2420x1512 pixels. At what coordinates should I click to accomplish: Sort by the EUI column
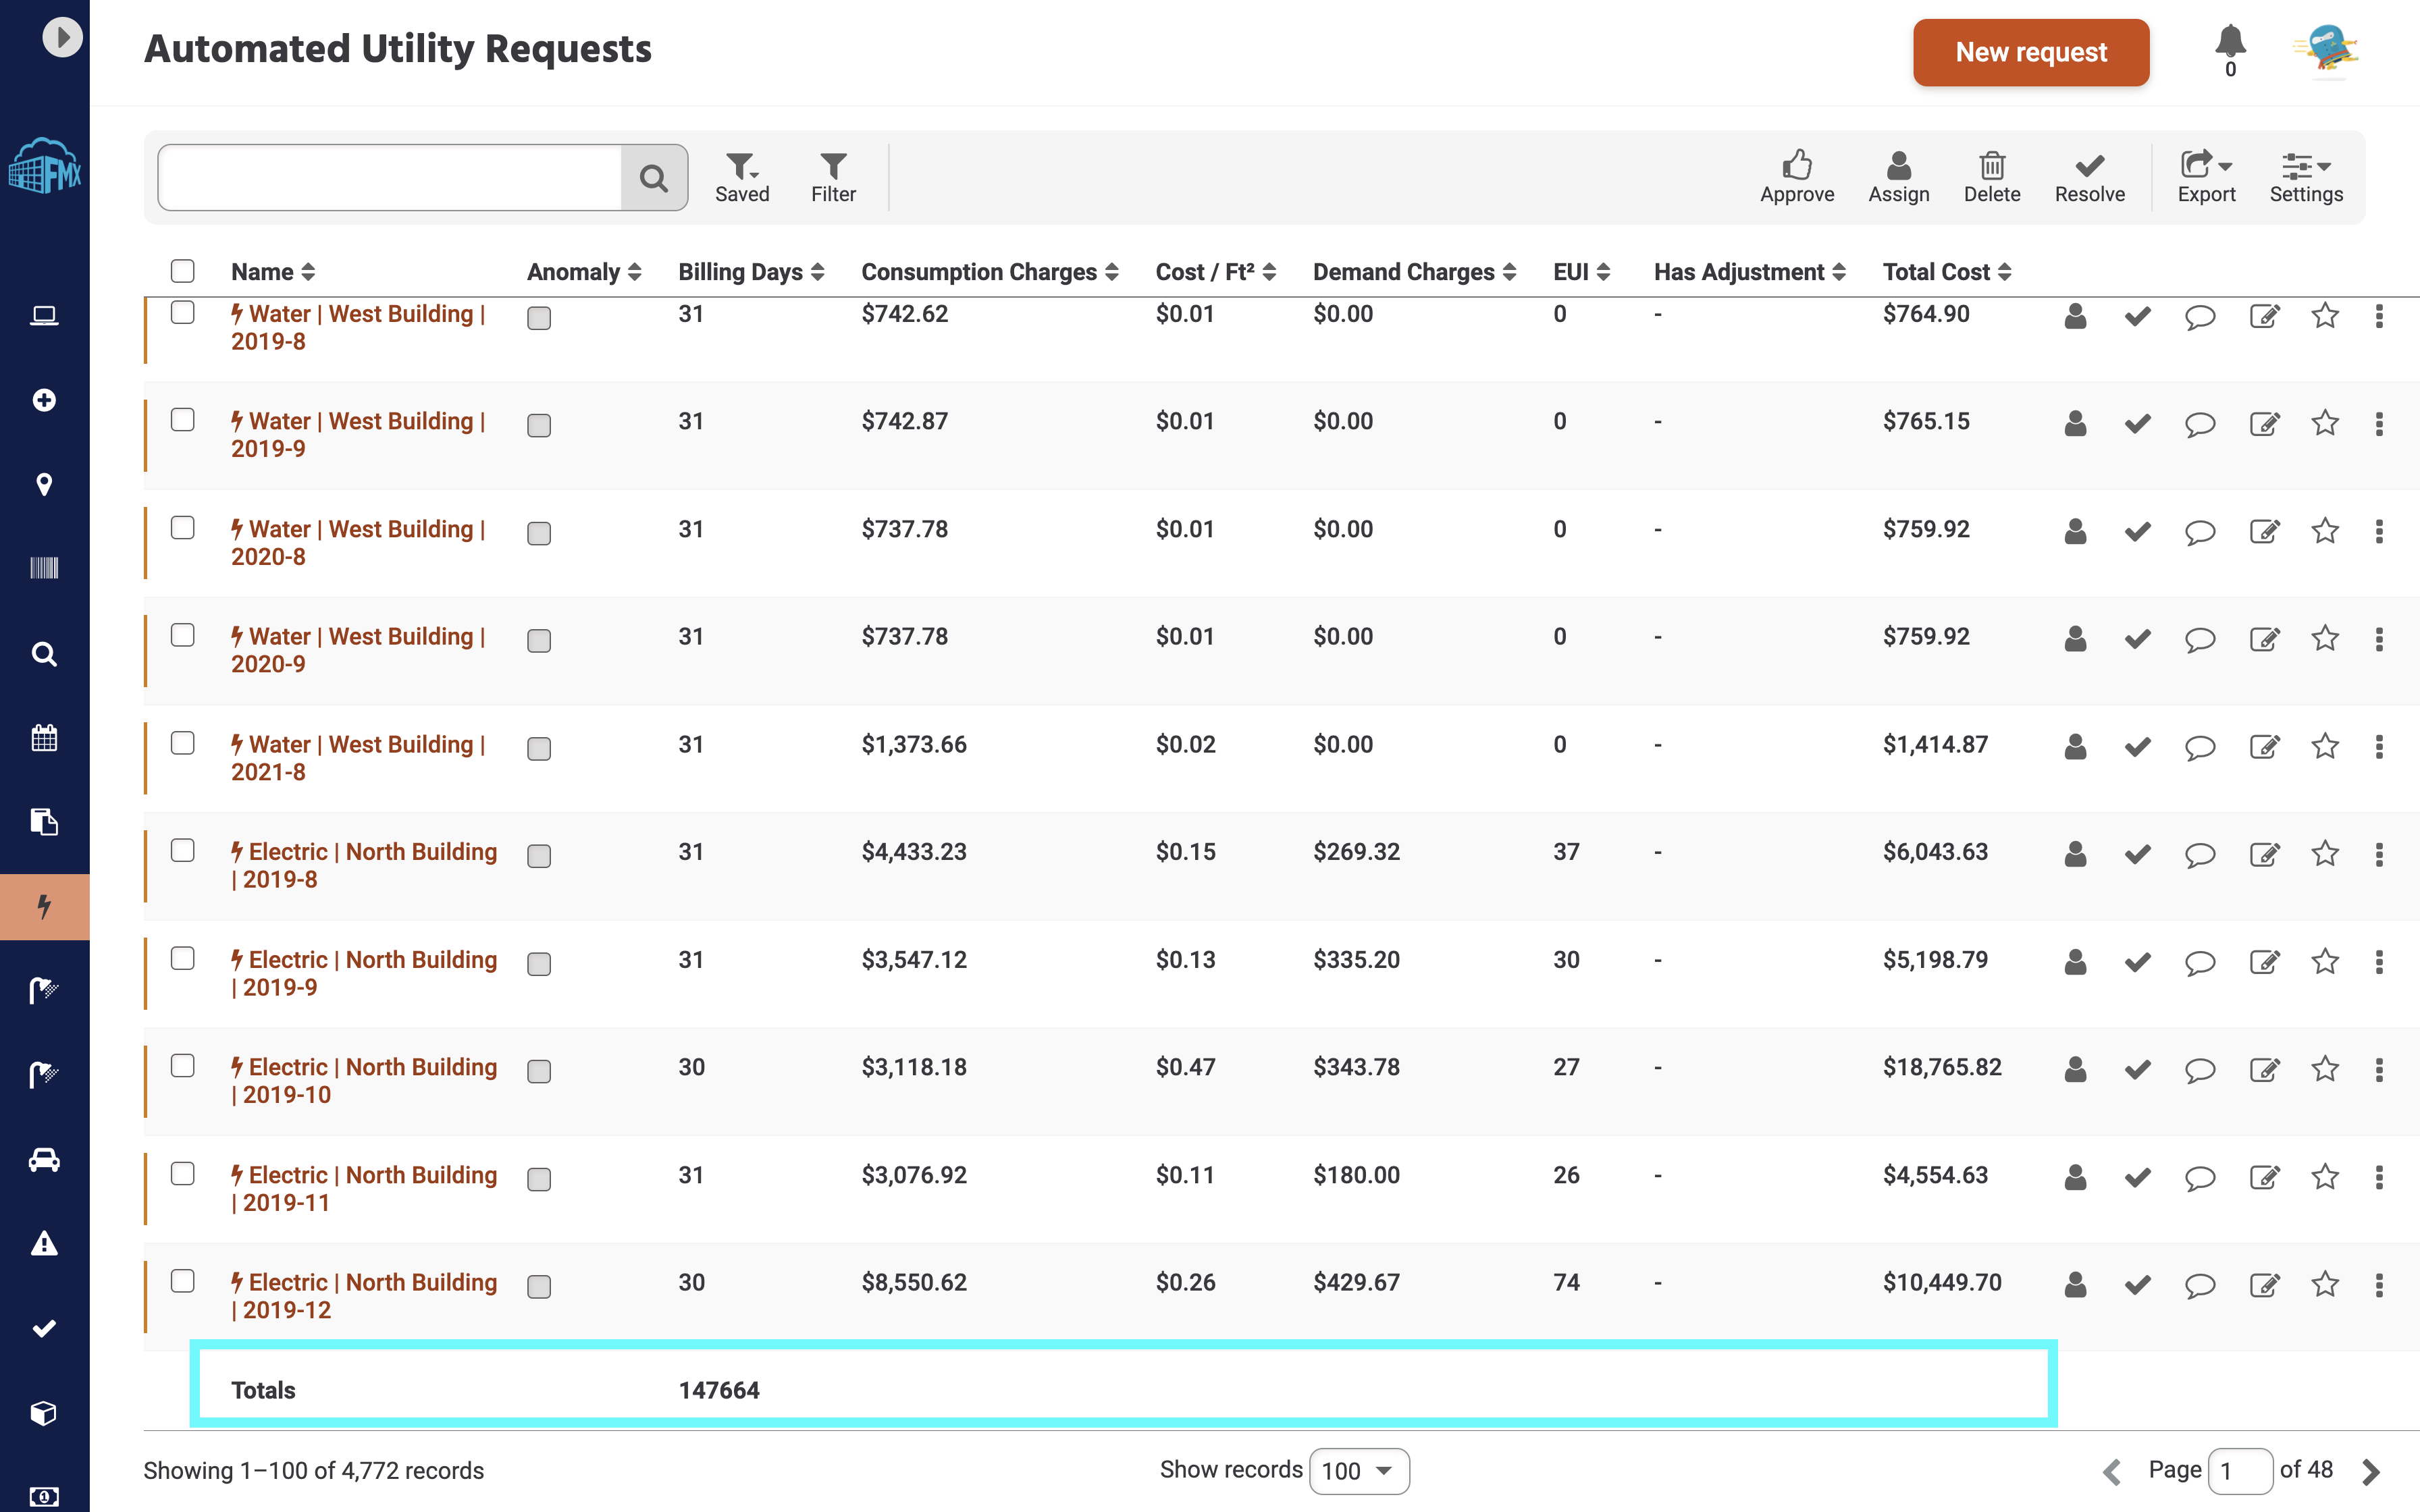pos(1581,272)
